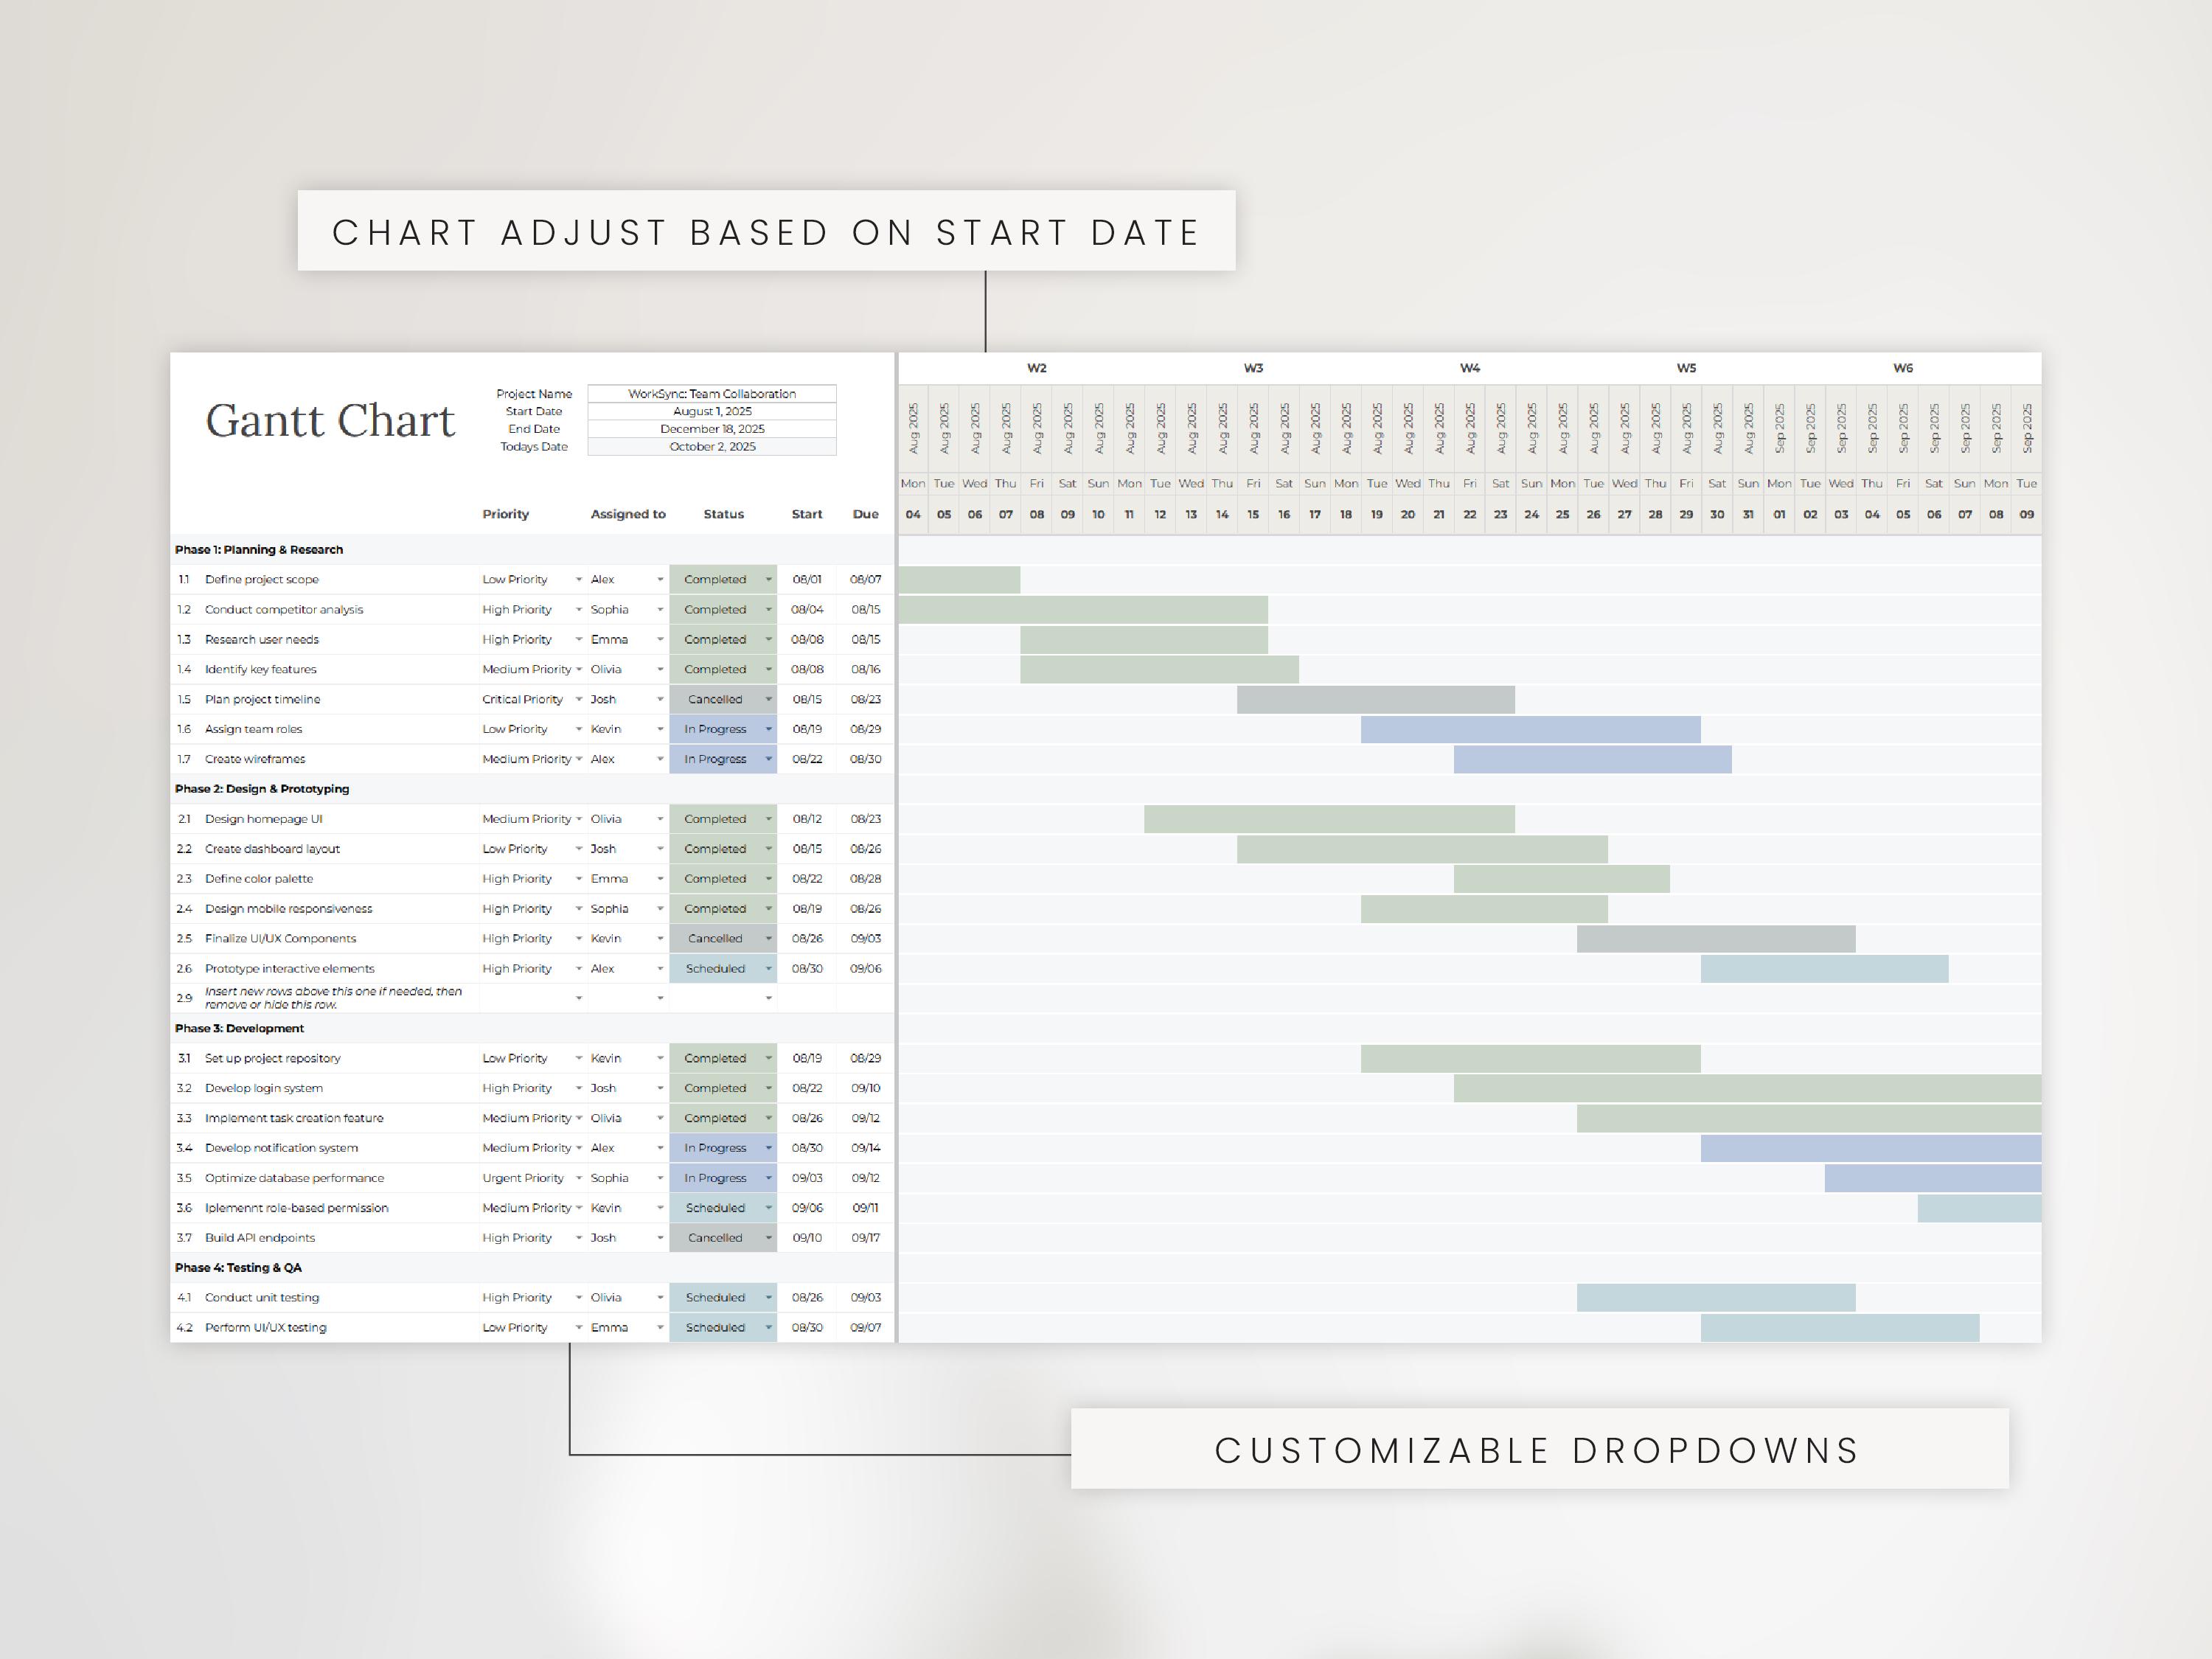
Task: Edit the End Date field December 18, 2025
Action: pos(712,428)
